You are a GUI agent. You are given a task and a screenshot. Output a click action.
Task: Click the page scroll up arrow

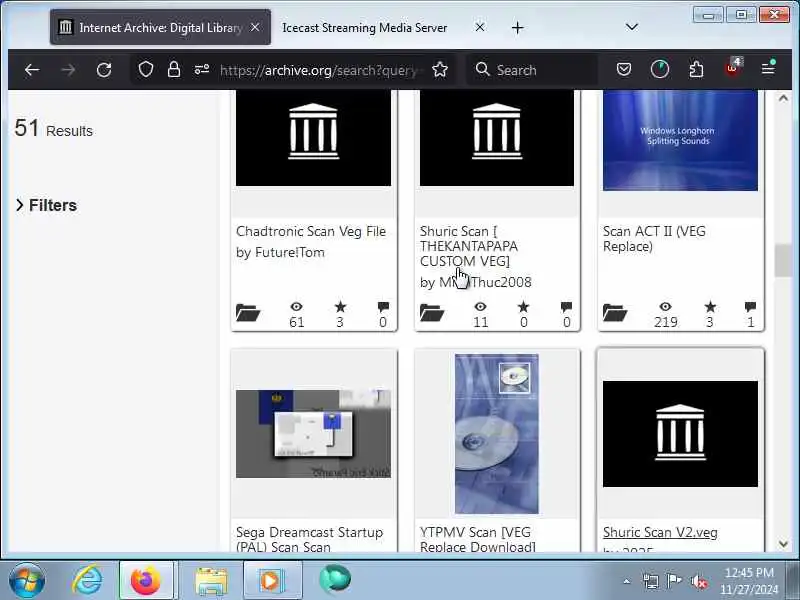tap(783, 98)
